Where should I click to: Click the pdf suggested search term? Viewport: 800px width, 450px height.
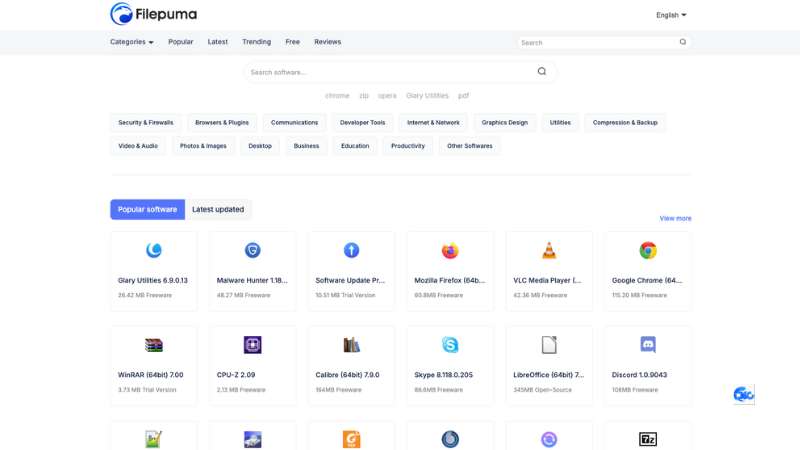coord(463,95)
